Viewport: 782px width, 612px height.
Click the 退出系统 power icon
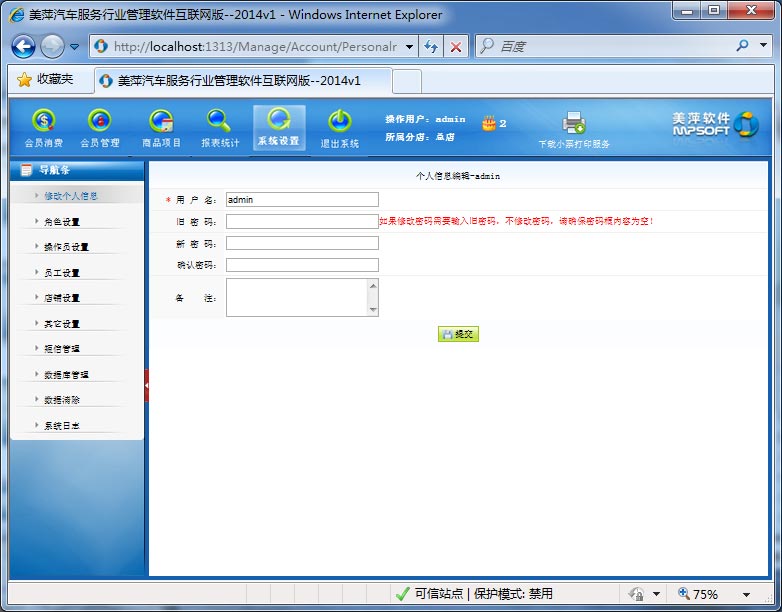click(x=340, y=121)
